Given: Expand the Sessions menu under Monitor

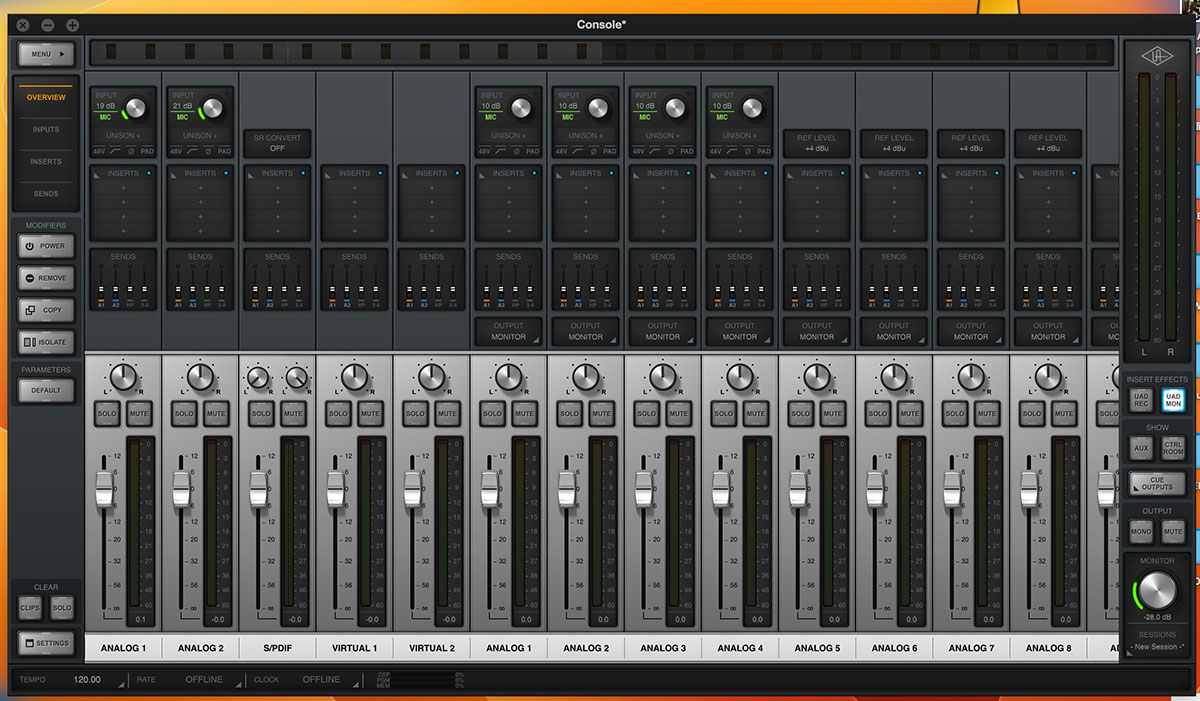Looking at the screenshot, I should (x=1158, y=648).
